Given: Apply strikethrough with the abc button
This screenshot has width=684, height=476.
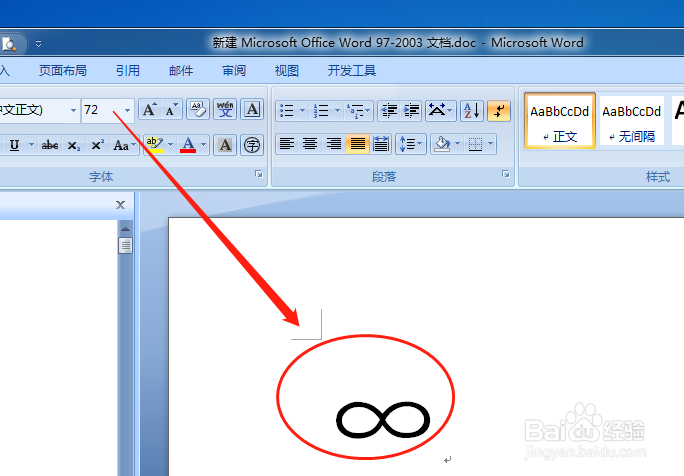Looking at the screenshot, I should [x=50, y=145].
